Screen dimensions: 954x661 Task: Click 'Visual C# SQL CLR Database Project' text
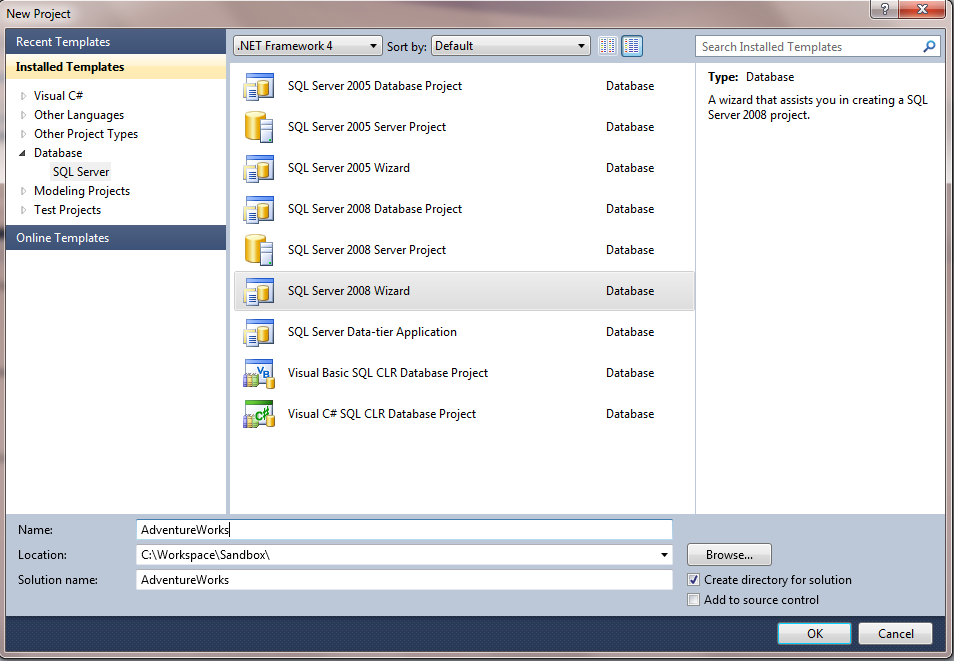click(381, 413)
